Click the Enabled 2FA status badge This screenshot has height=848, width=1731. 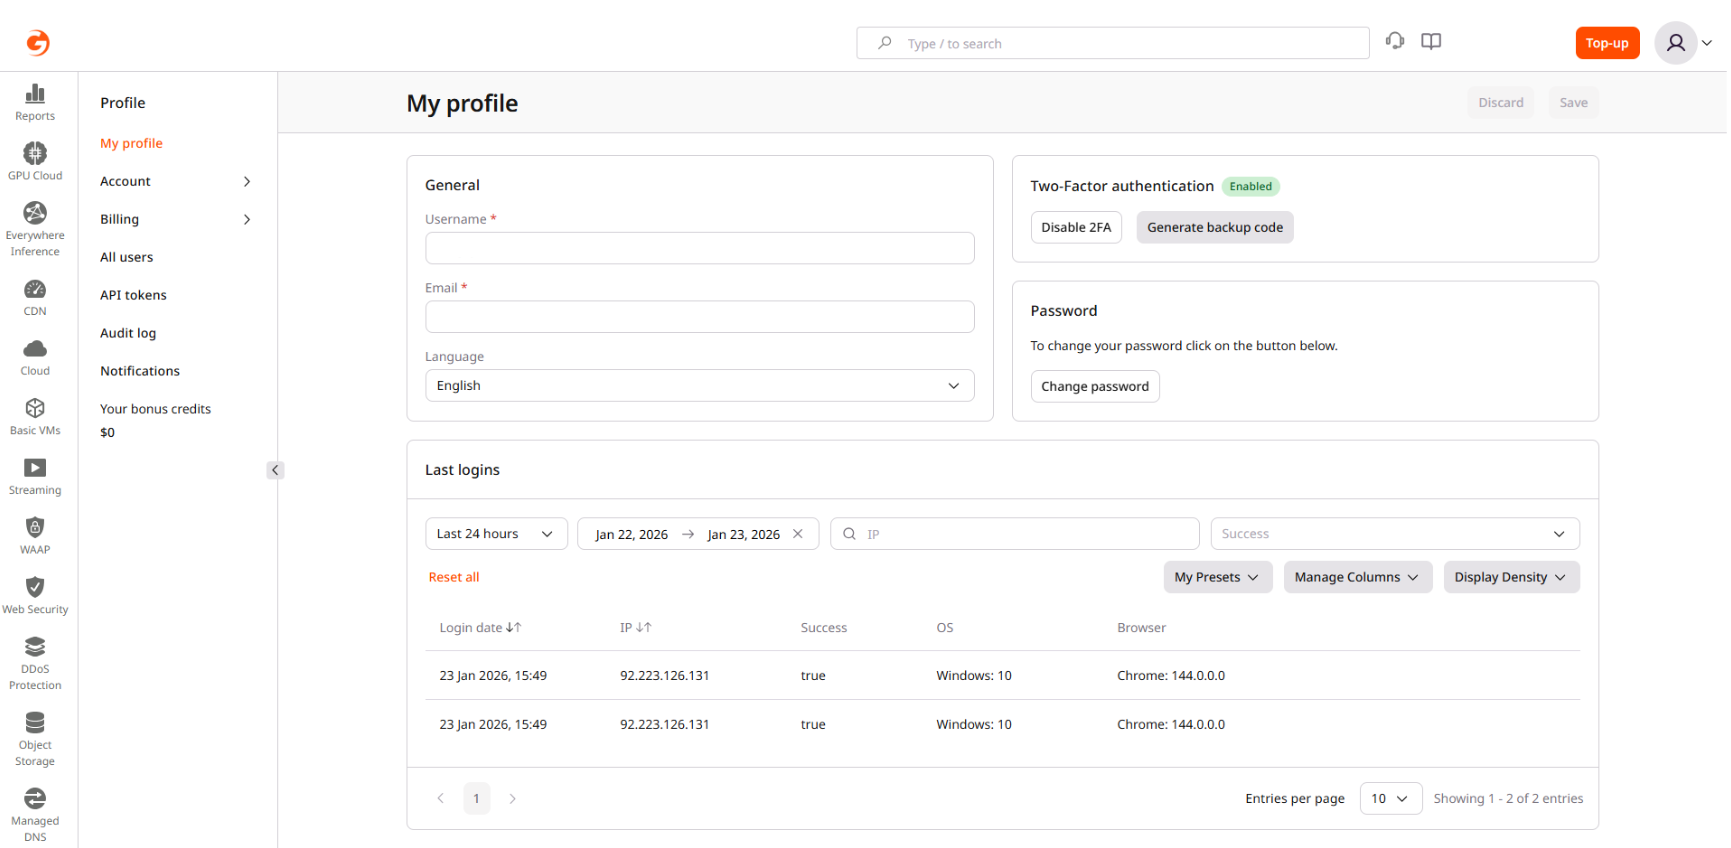point(1250,186)
